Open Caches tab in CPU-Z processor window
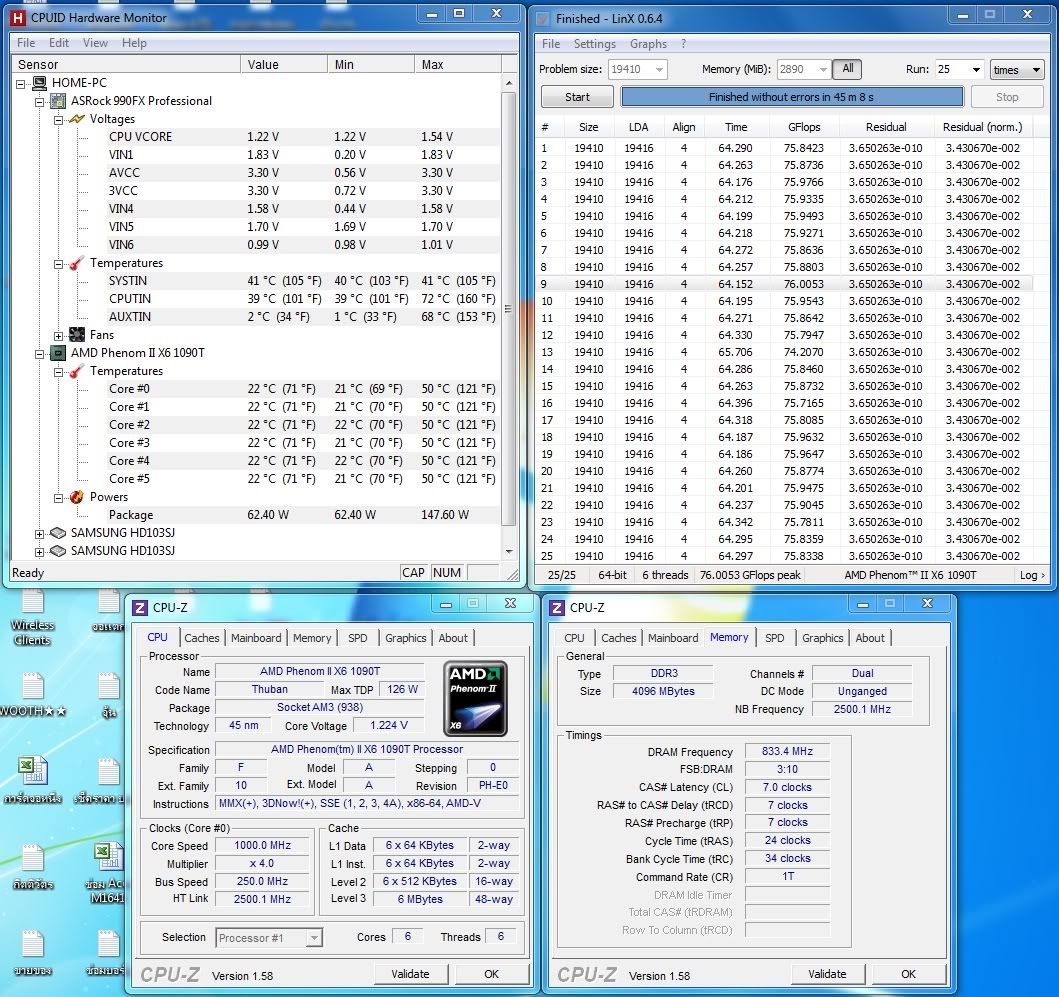 [x=201, y=638]
